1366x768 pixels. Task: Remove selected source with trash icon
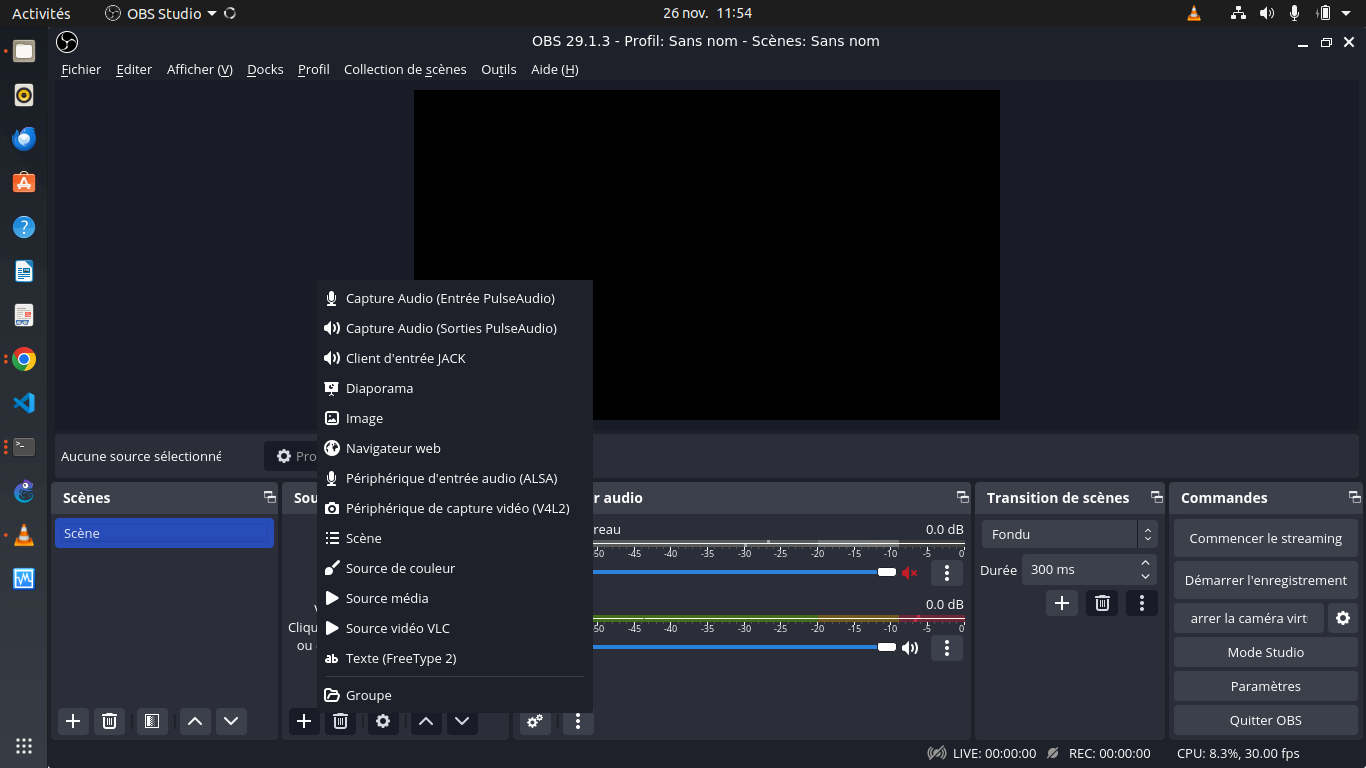click(340, 721)
